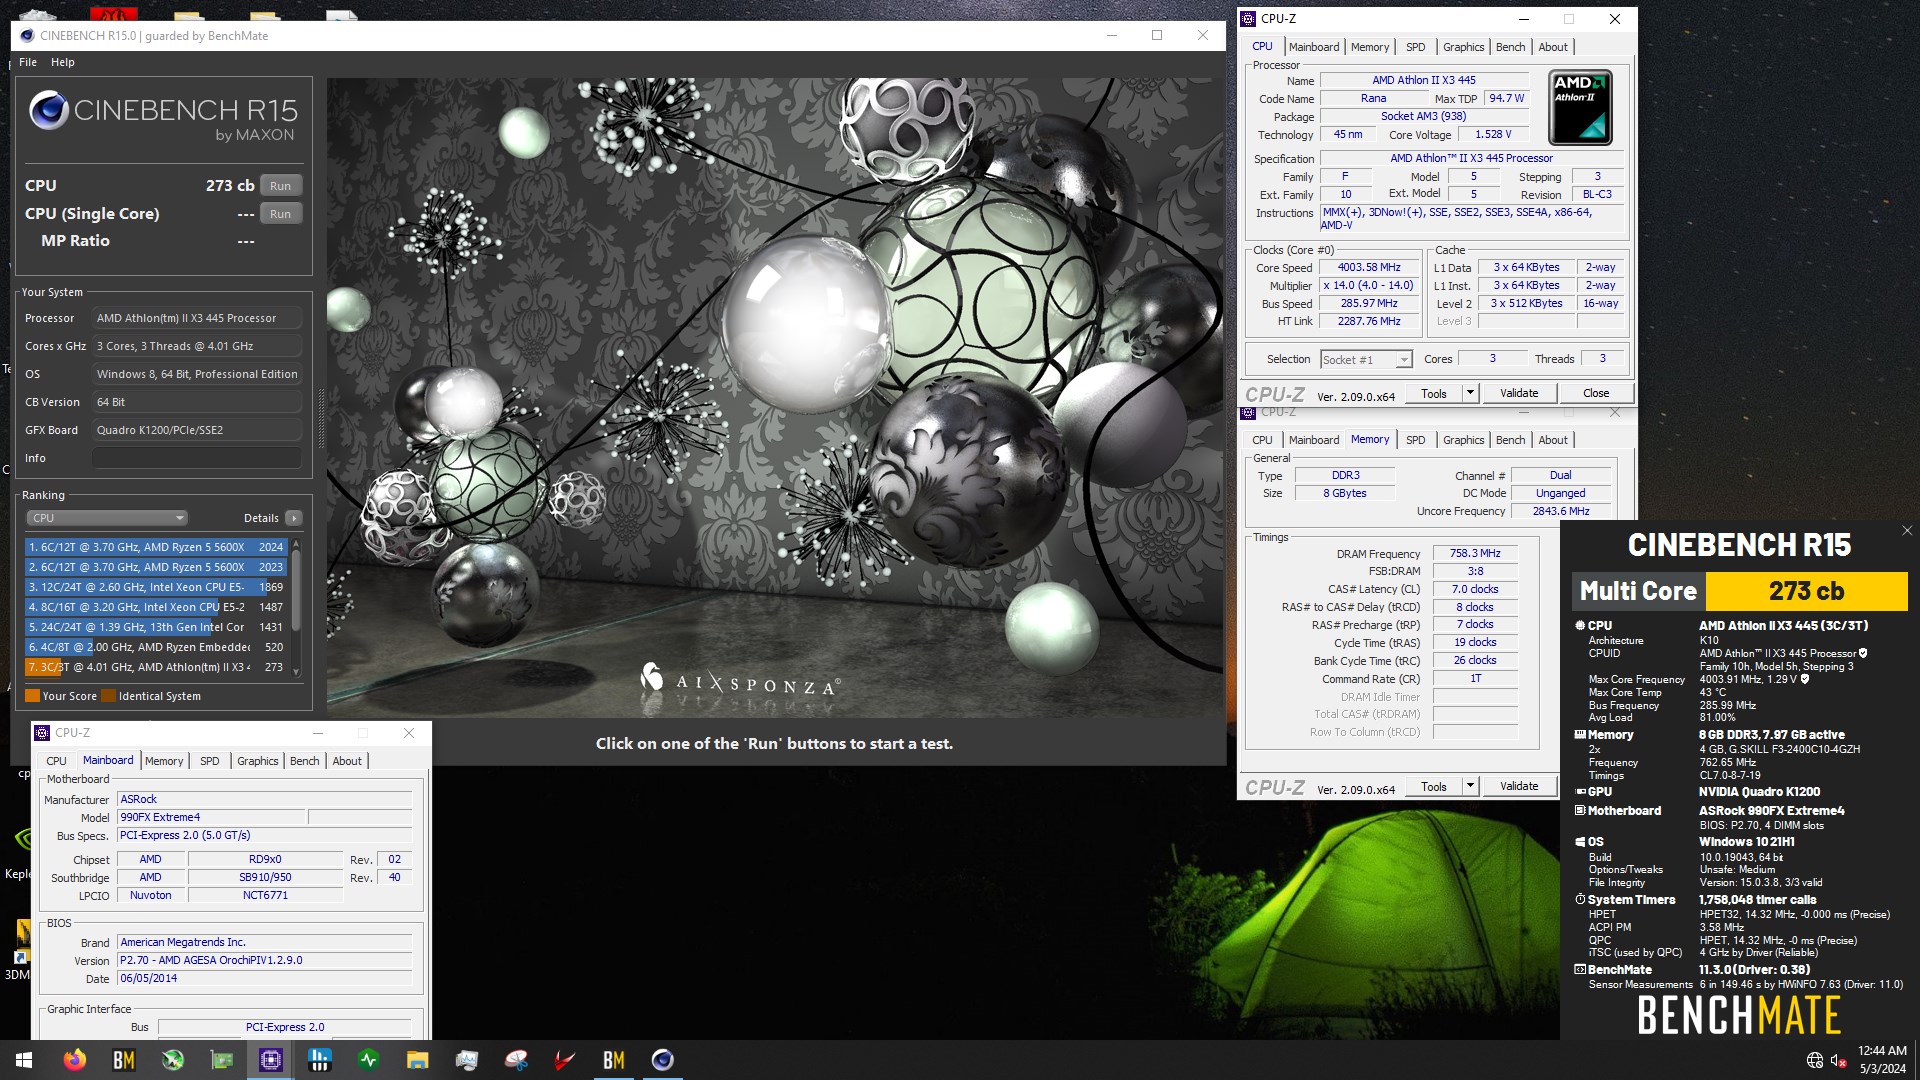Open the Socket #1 selection dropdown
The width and height of the screenshot is (1920, 1080).
(1365, 360)
